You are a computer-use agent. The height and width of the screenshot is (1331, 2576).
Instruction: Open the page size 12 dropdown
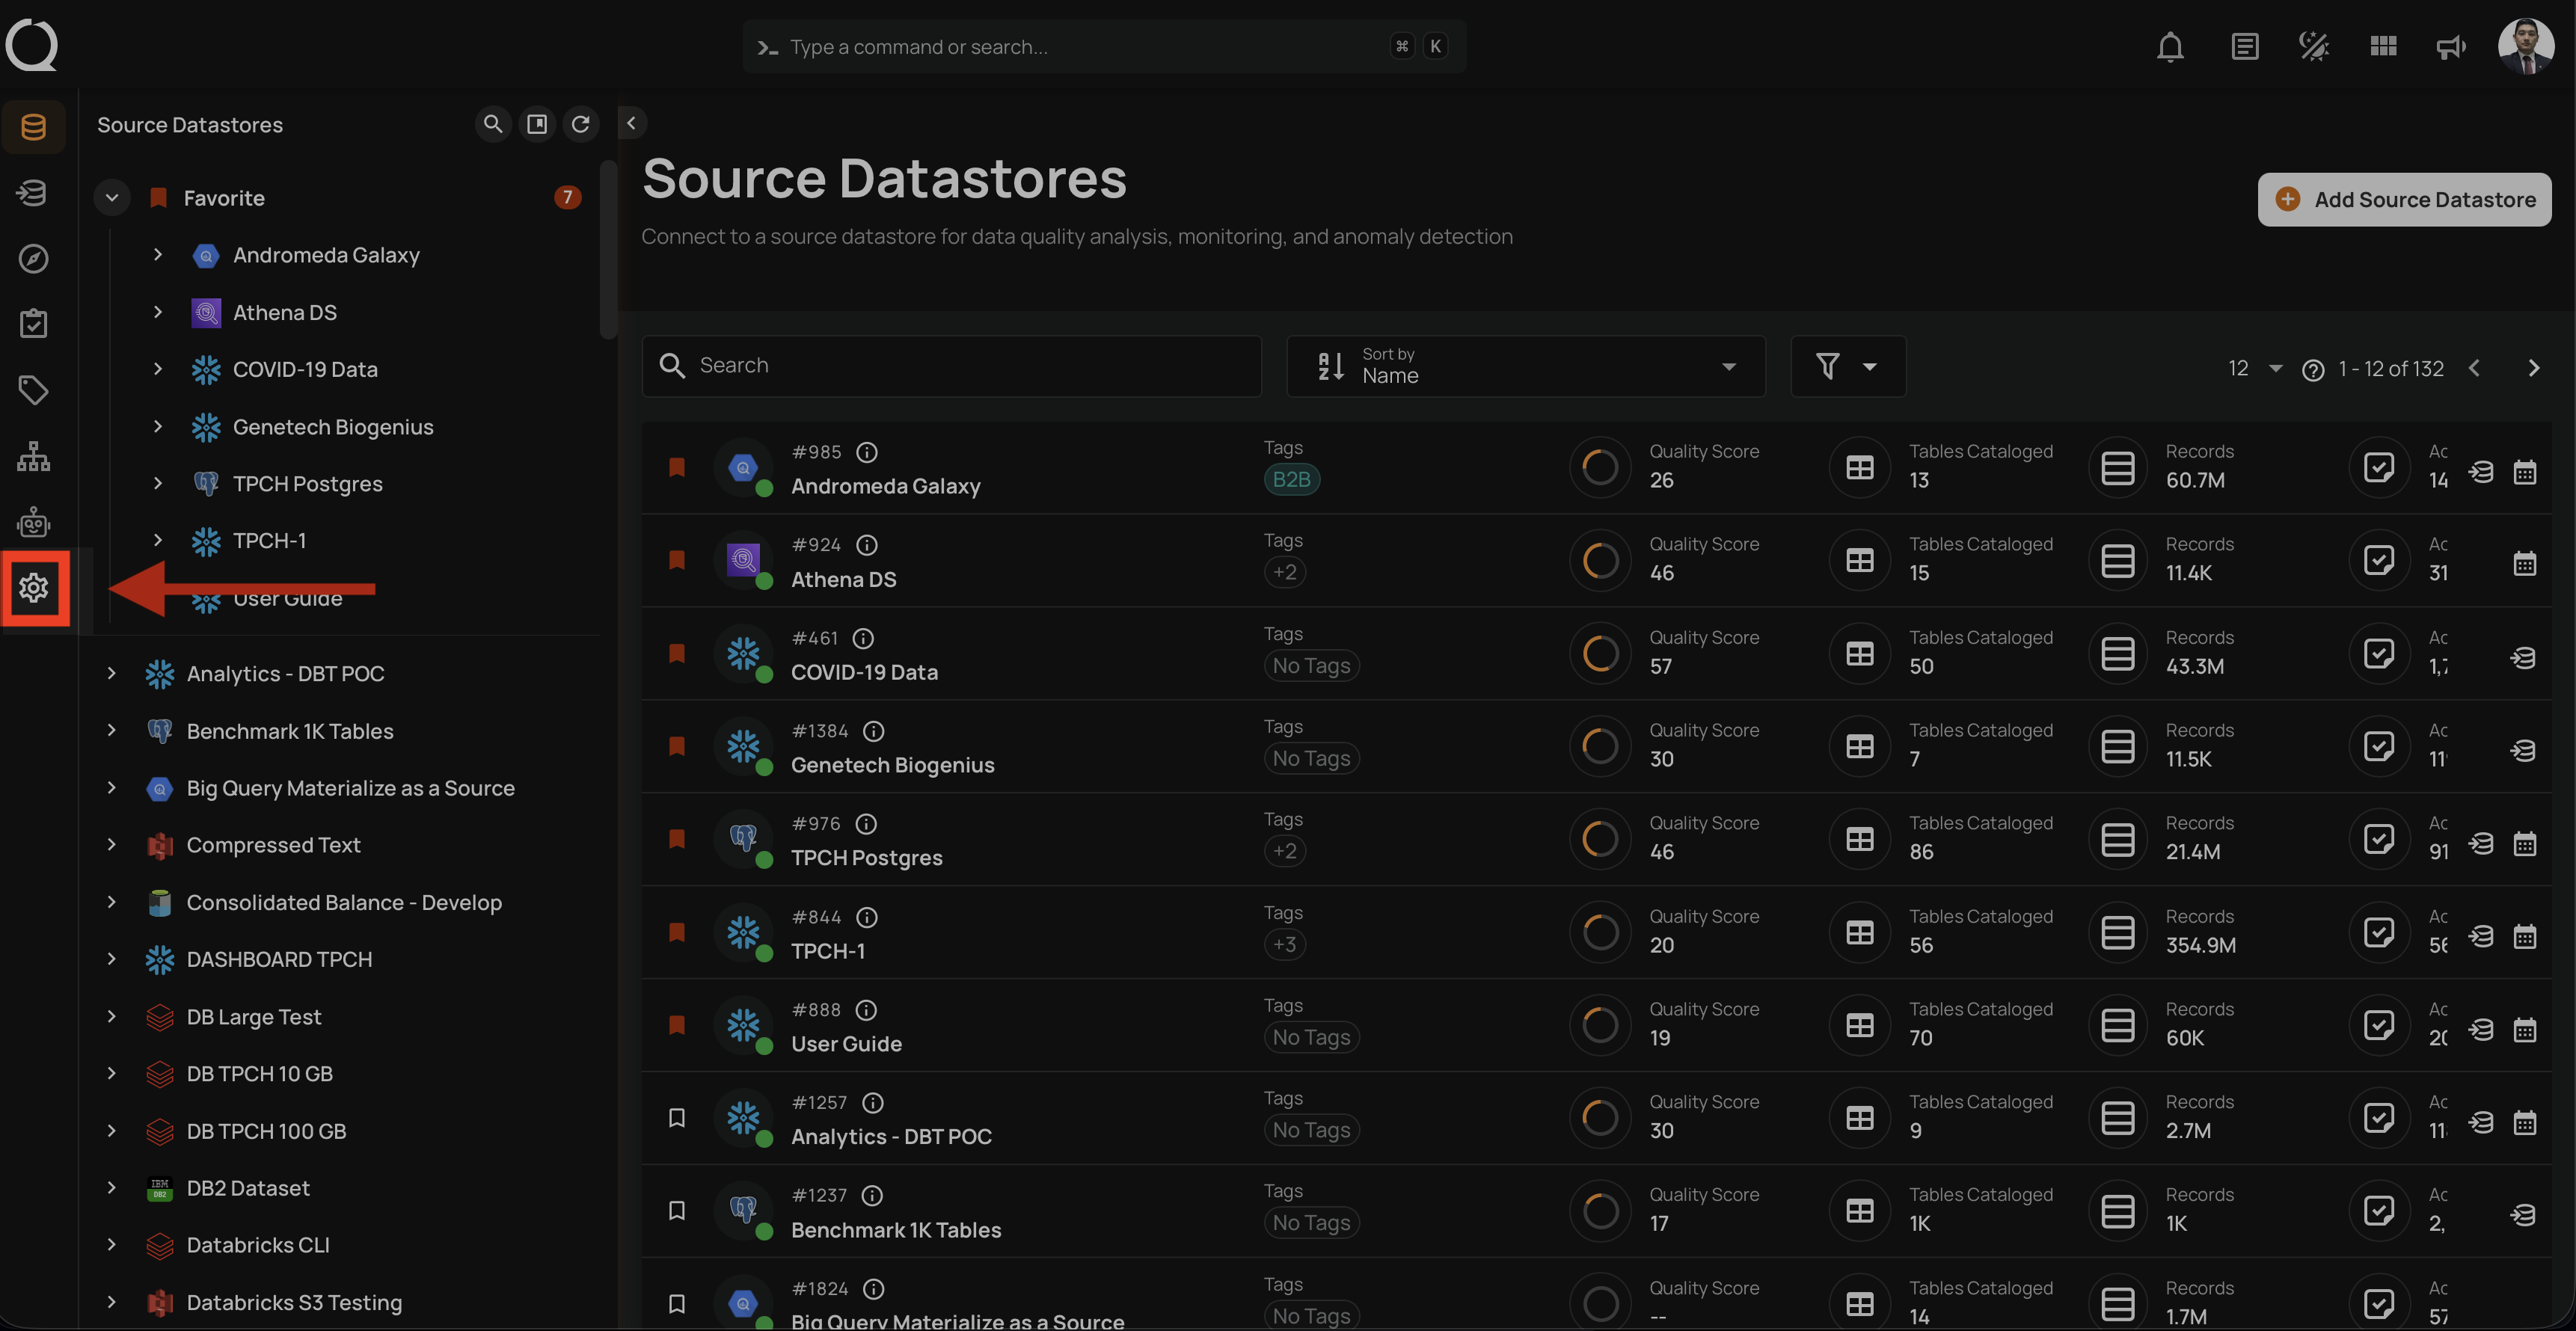[x=2252, y=368]
